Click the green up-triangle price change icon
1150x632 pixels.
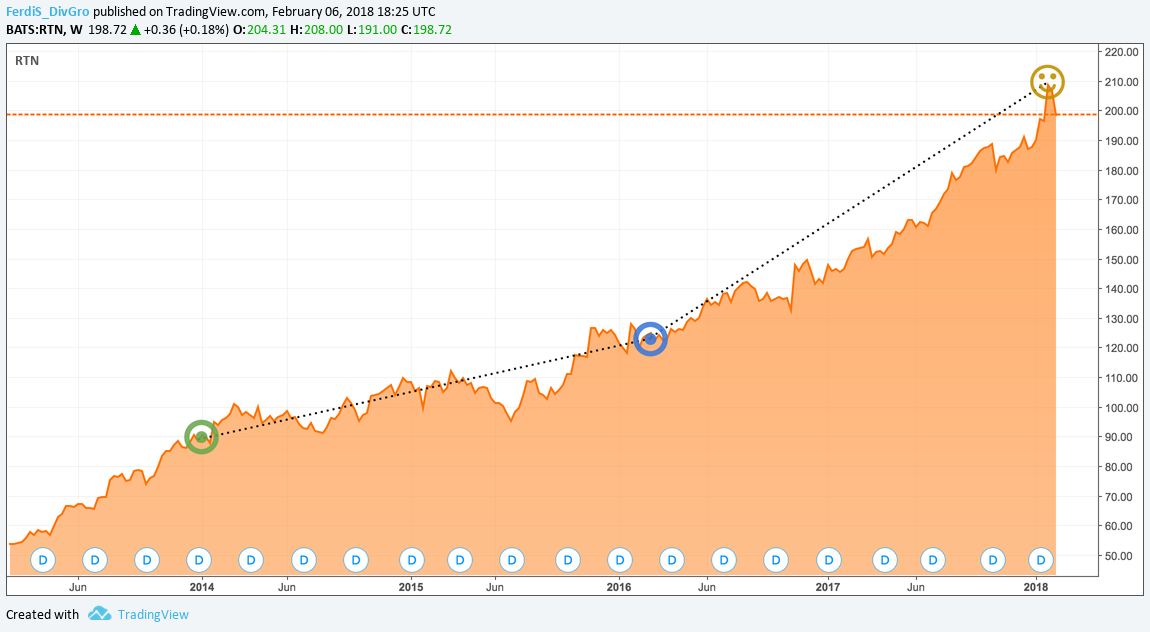(x=135, y=30)
